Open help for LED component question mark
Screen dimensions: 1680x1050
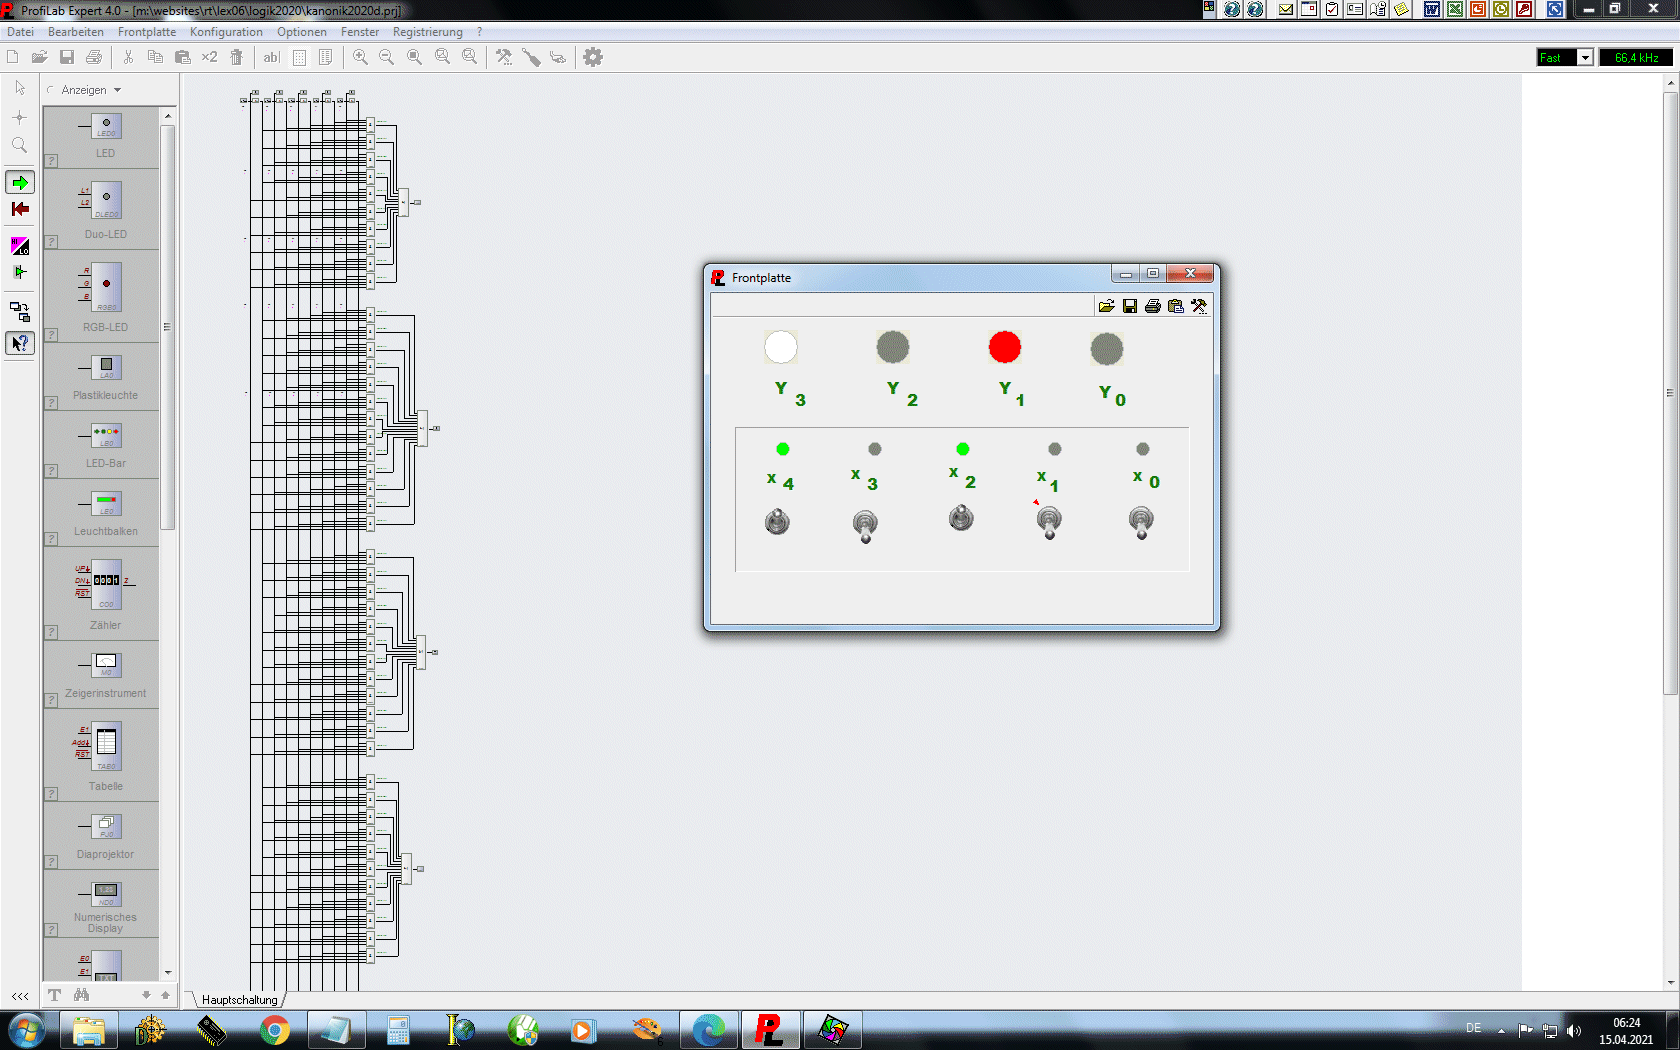pyautogui.click(x=51, y=161)
